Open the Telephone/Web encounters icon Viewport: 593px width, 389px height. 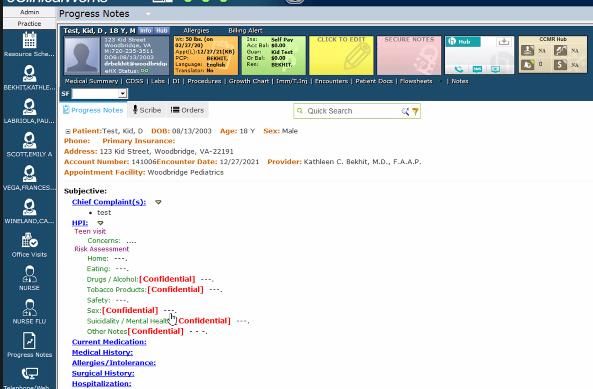pos(29,374)
